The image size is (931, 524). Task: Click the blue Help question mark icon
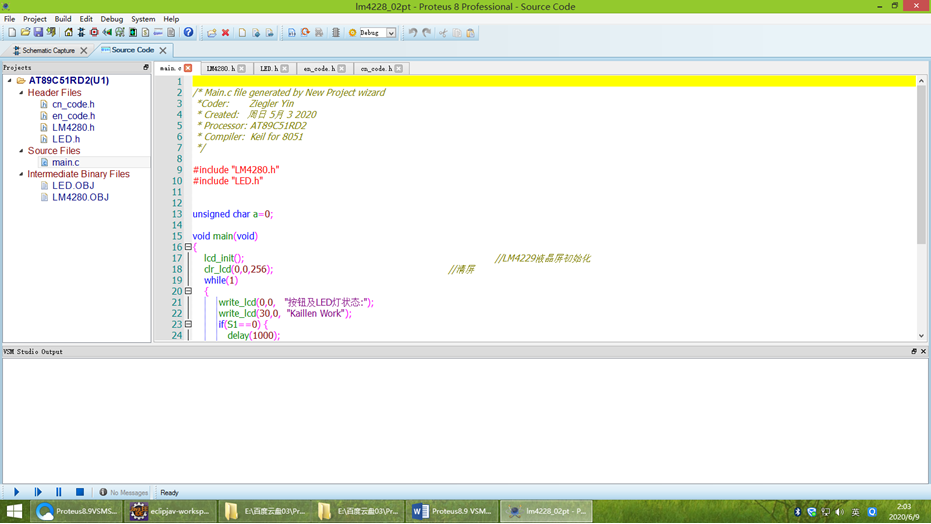(188, 33)
